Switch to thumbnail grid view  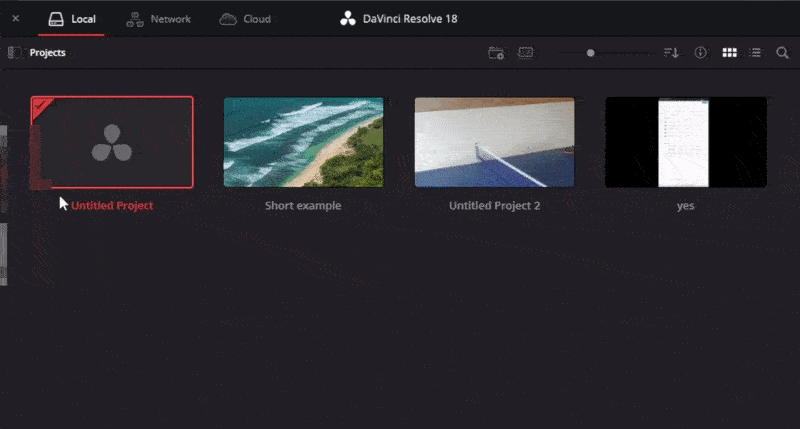(730, 53)
